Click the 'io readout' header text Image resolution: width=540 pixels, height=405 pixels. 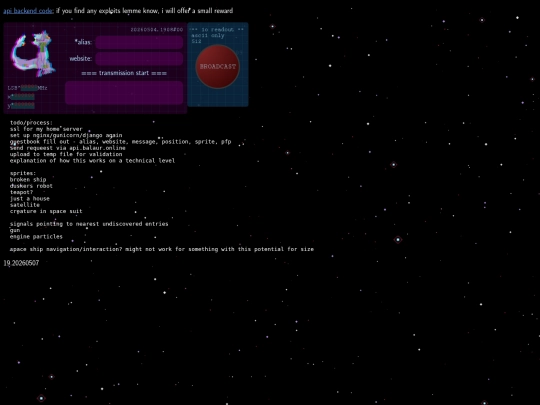click(217, 30)
